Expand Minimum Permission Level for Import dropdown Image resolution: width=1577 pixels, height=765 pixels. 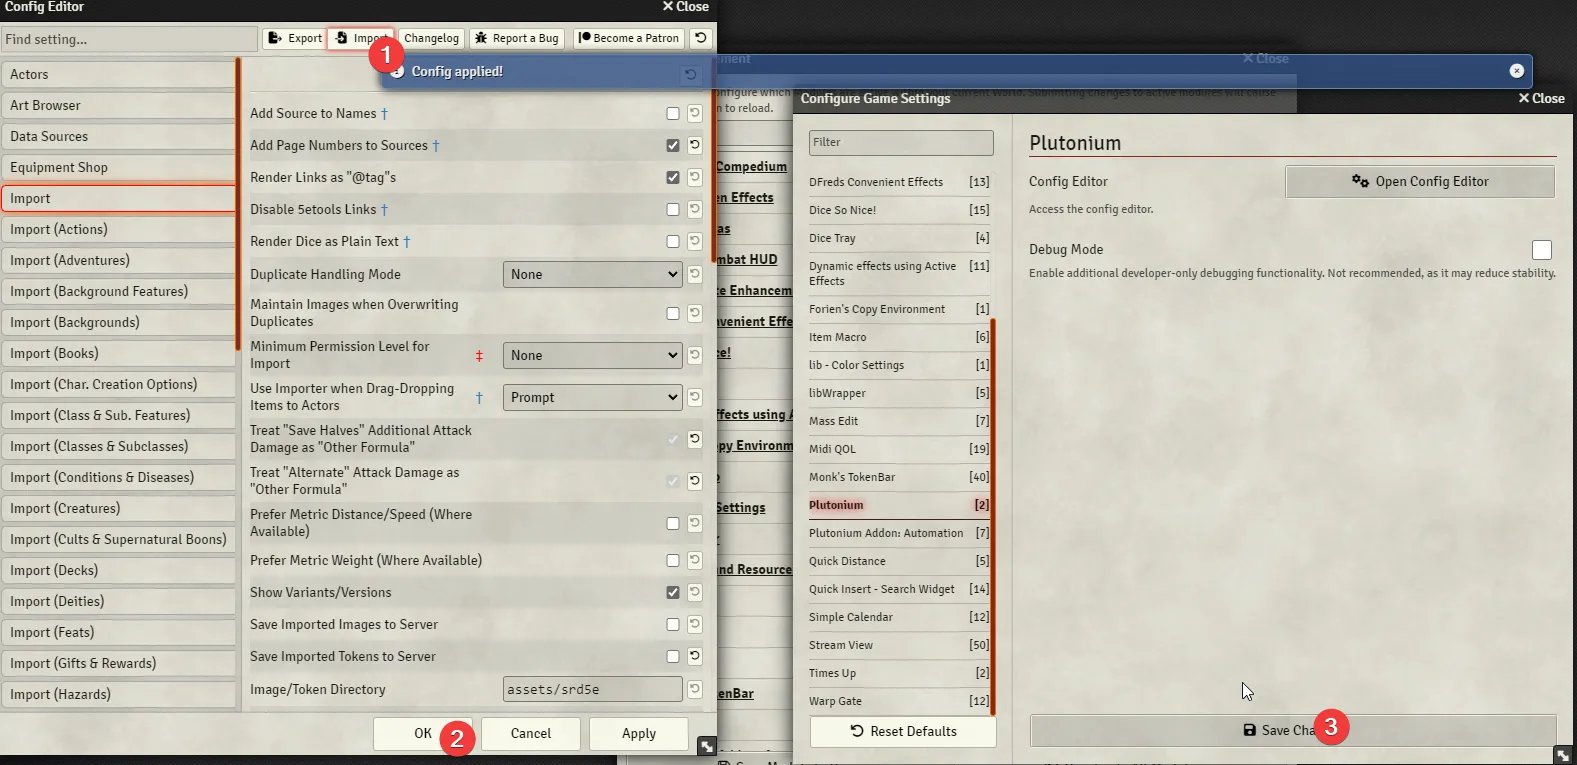click(592, 355)
